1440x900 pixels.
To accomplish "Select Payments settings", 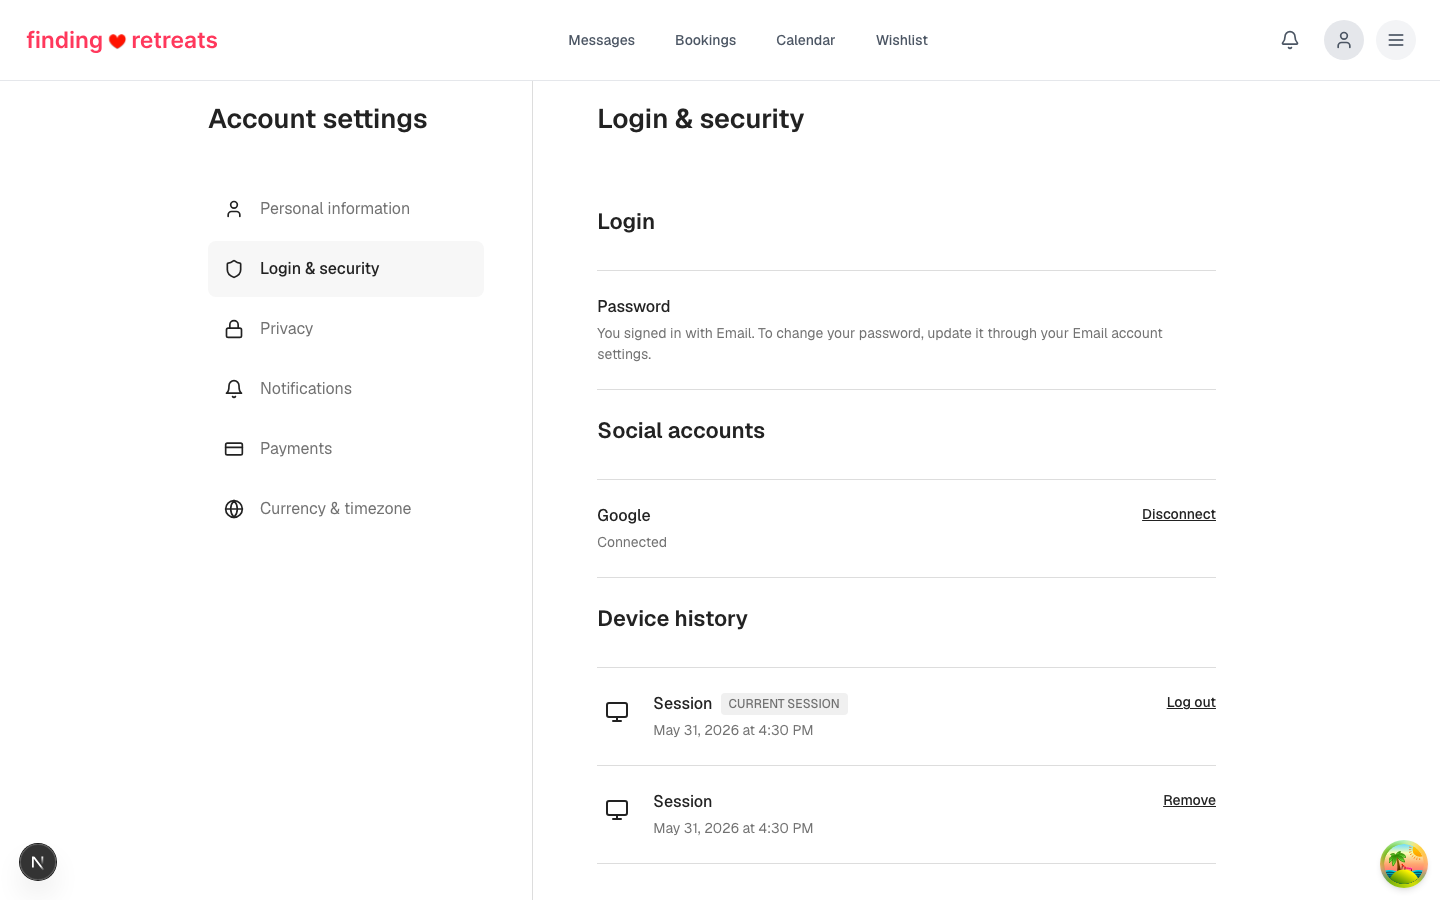I will click(346, 449).
